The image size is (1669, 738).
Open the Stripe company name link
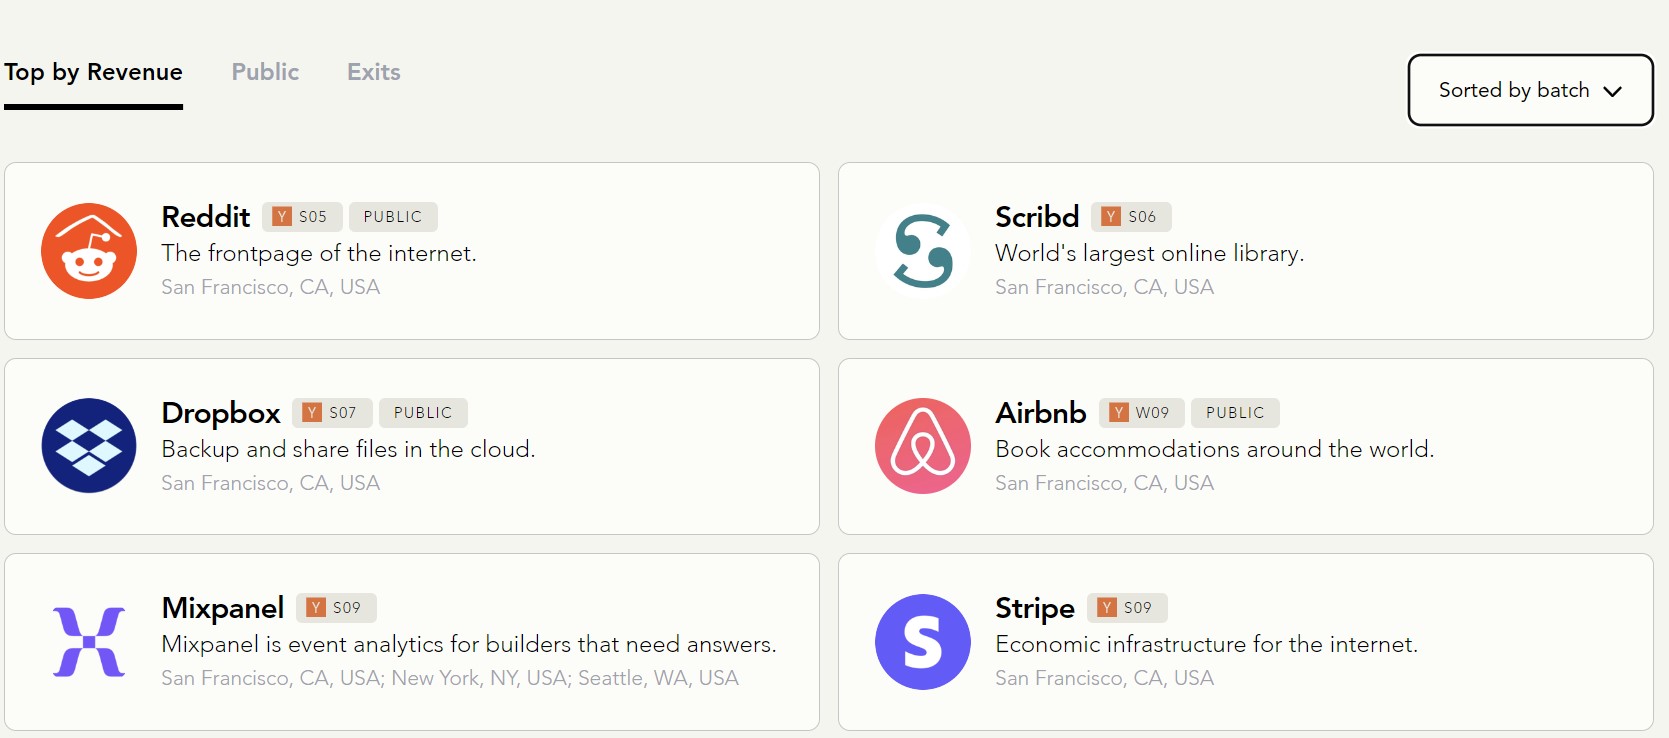(1035, 608)
